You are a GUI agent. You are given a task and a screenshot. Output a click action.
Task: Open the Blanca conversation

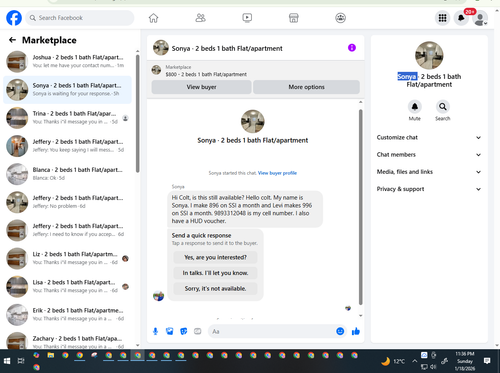[67, 174]
